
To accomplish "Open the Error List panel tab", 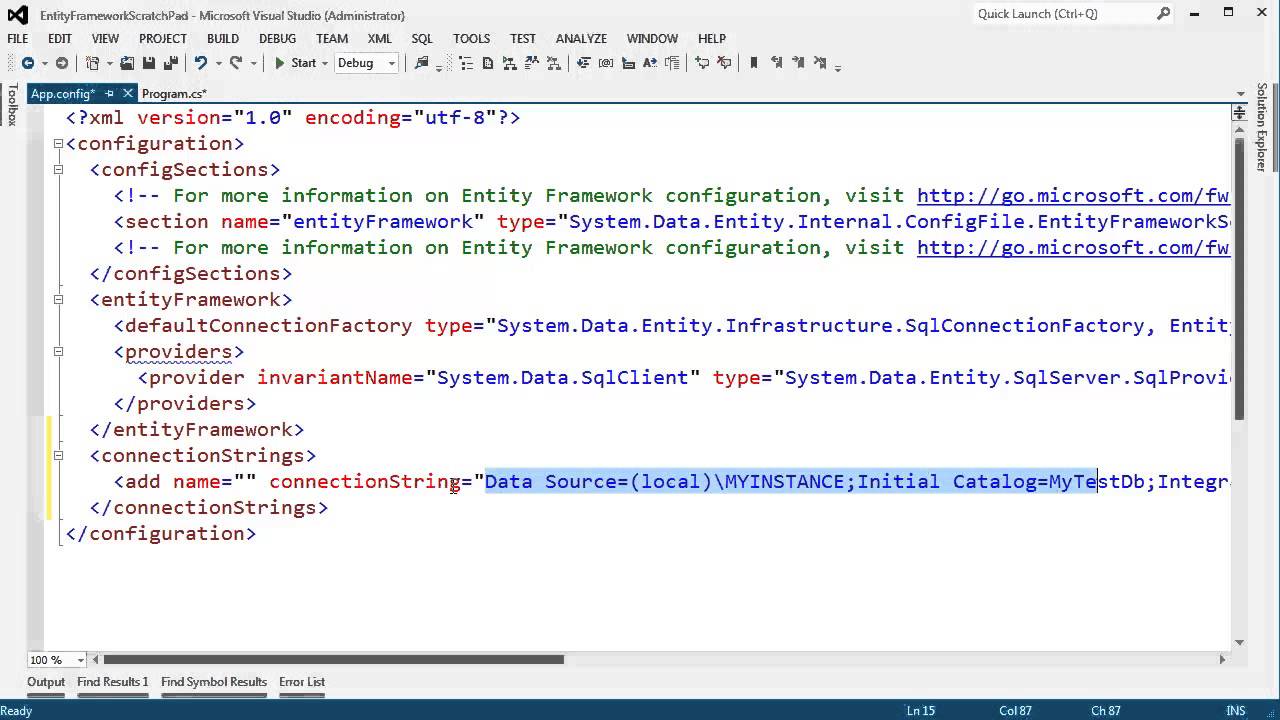I will point(302,682).
